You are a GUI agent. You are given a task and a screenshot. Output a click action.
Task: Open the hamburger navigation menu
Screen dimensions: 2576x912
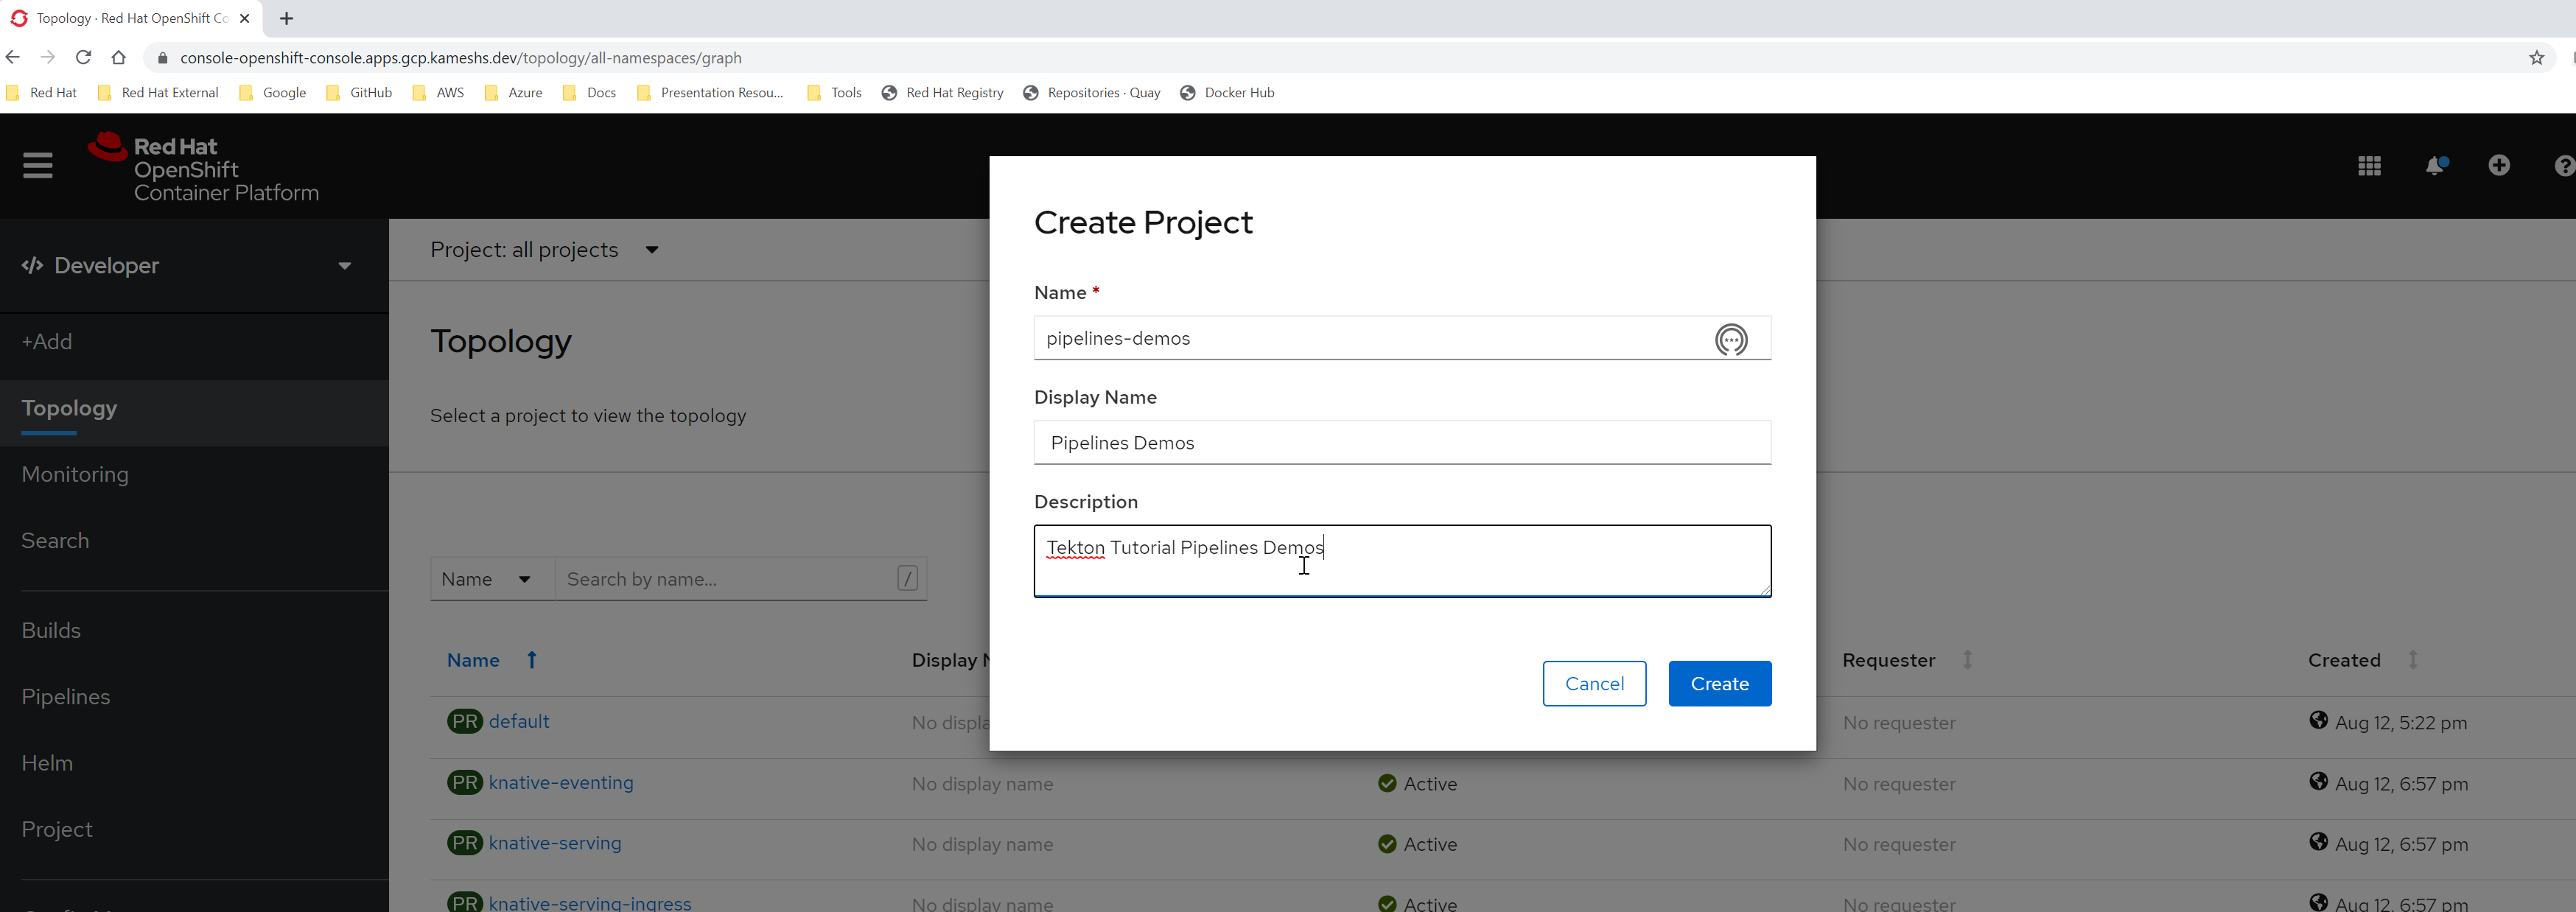tap(38, 165)
